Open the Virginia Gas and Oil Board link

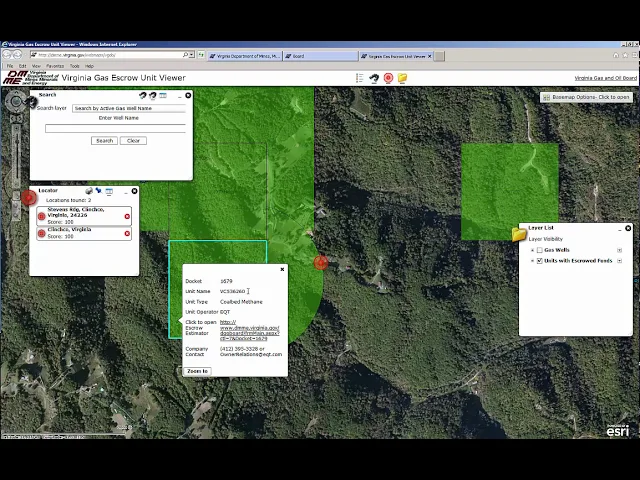(x=605, y=78)
